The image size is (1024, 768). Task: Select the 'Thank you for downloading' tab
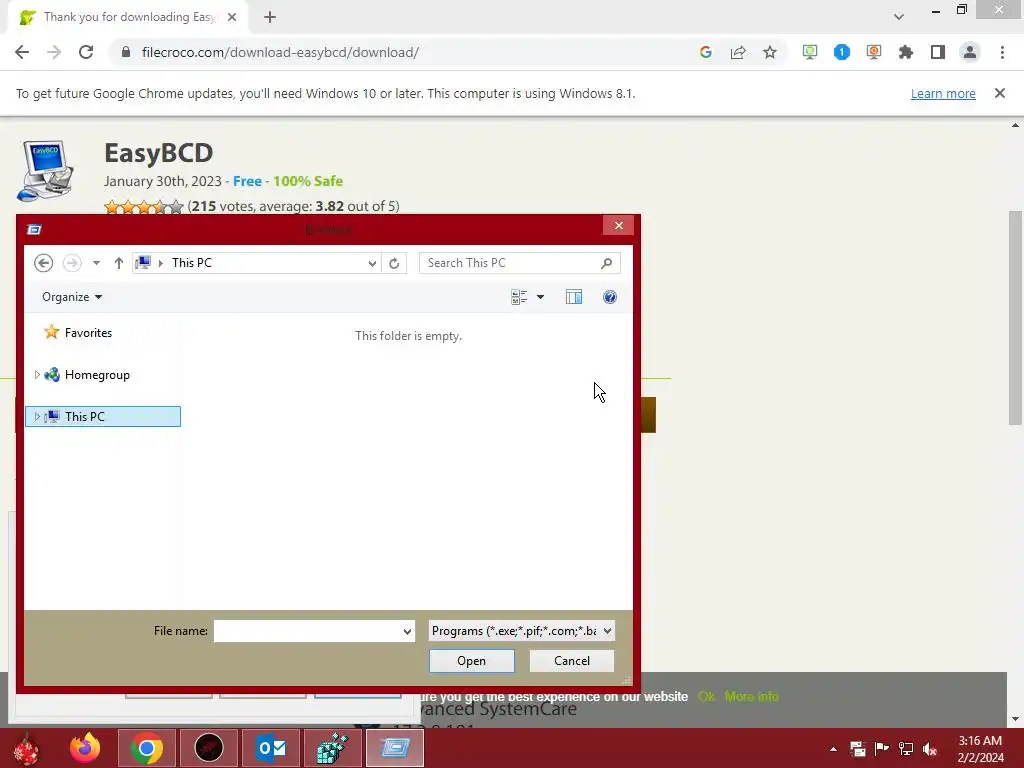128,17
